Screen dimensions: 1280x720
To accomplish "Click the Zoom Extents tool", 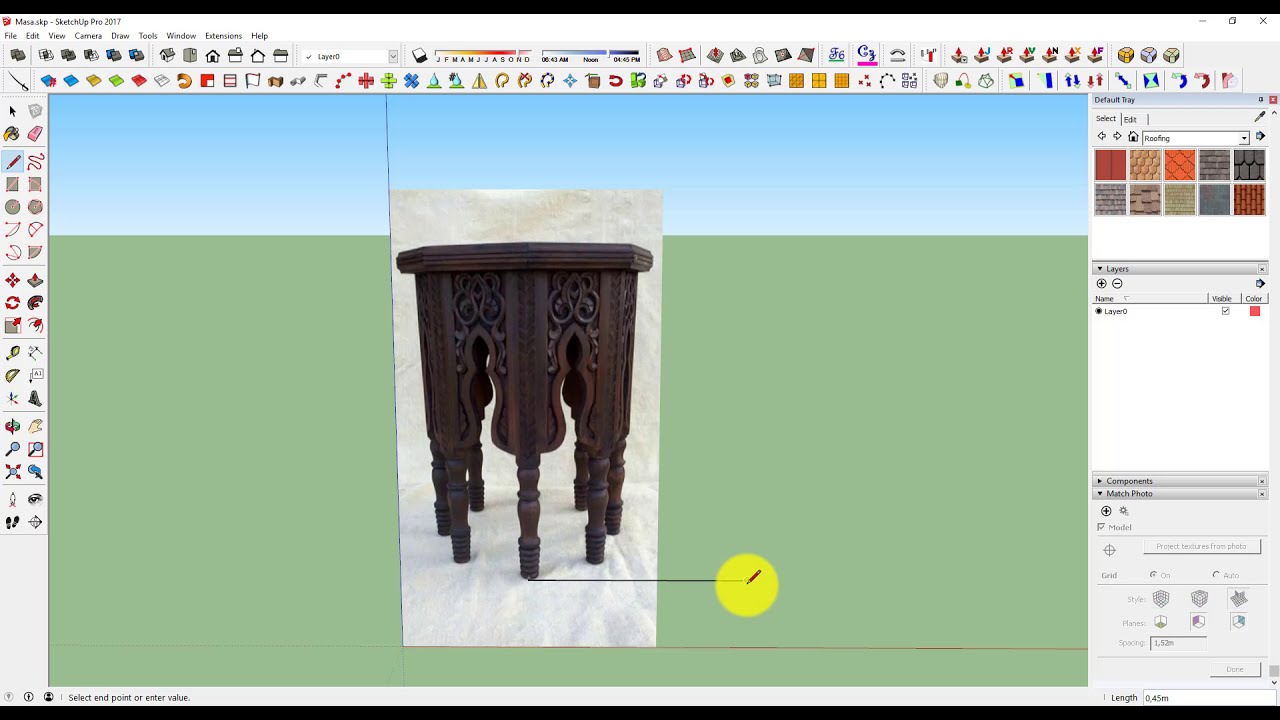I will click(x=12, y=472).
